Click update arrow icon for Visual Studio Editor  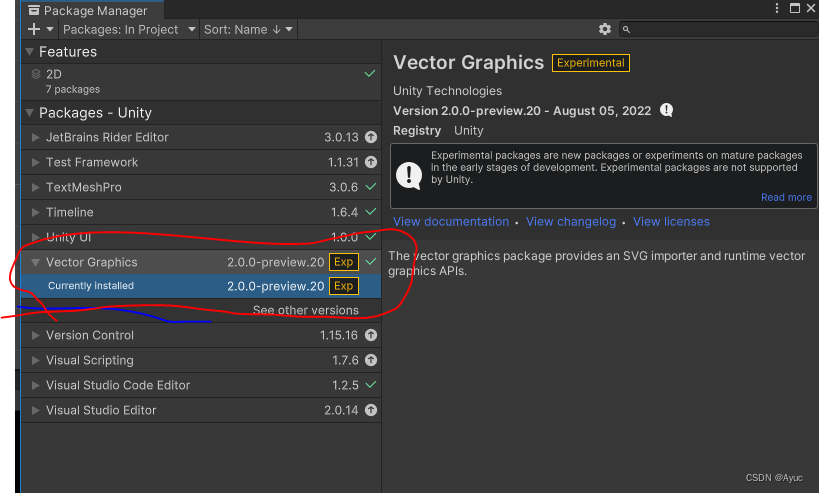pos(371,410)
